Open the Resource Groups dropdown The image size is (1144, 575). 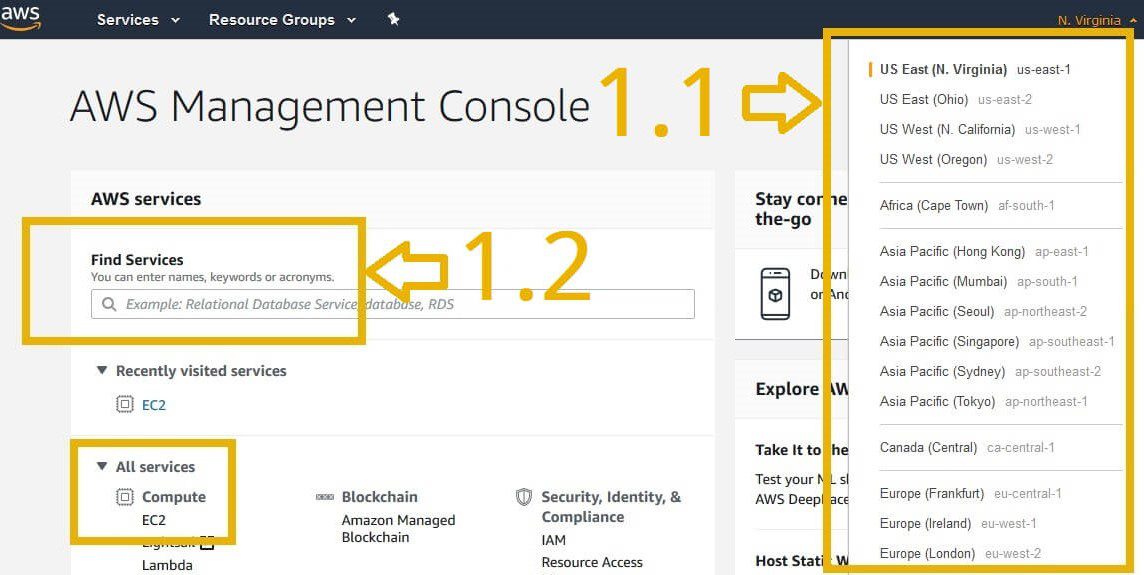(282, 20)
